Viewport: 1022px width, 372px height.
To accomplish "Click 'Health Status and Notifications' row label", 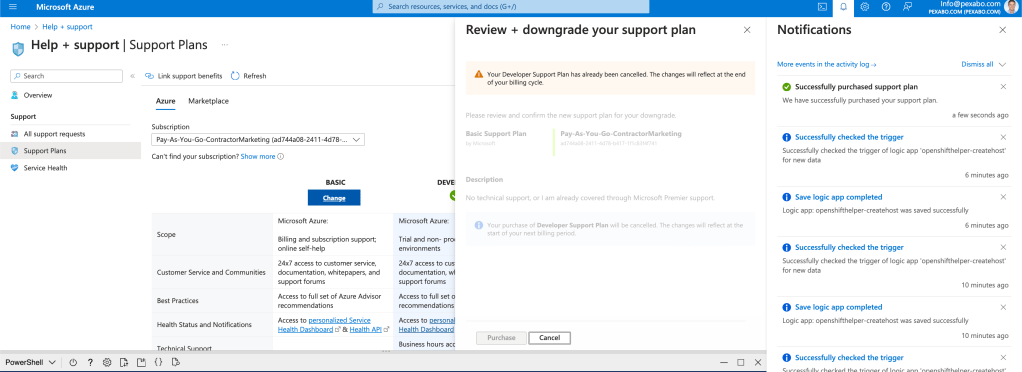I will 204,324.
